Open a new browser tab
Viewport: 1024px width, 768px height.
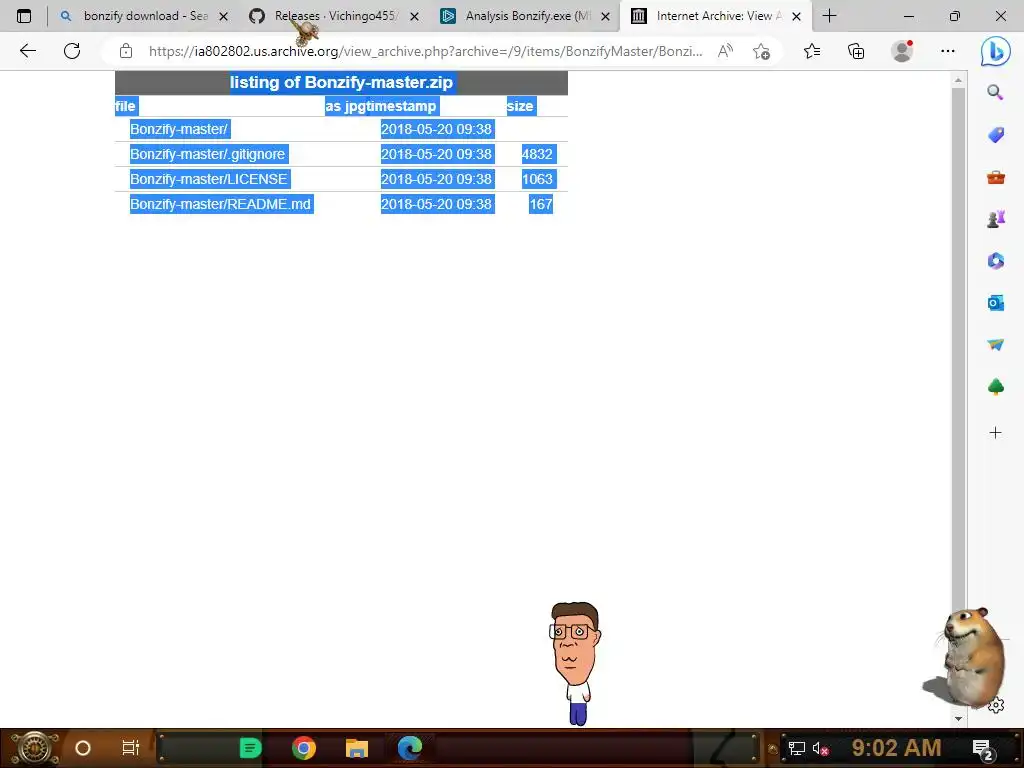(x=829, y=16)
